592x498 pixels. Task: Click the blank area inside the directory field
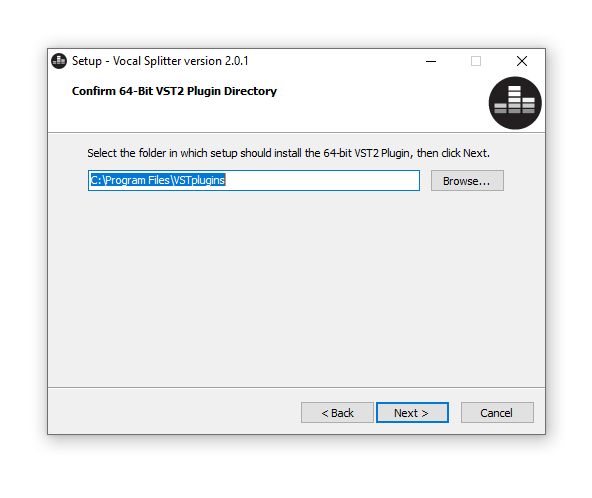point(322,180)
